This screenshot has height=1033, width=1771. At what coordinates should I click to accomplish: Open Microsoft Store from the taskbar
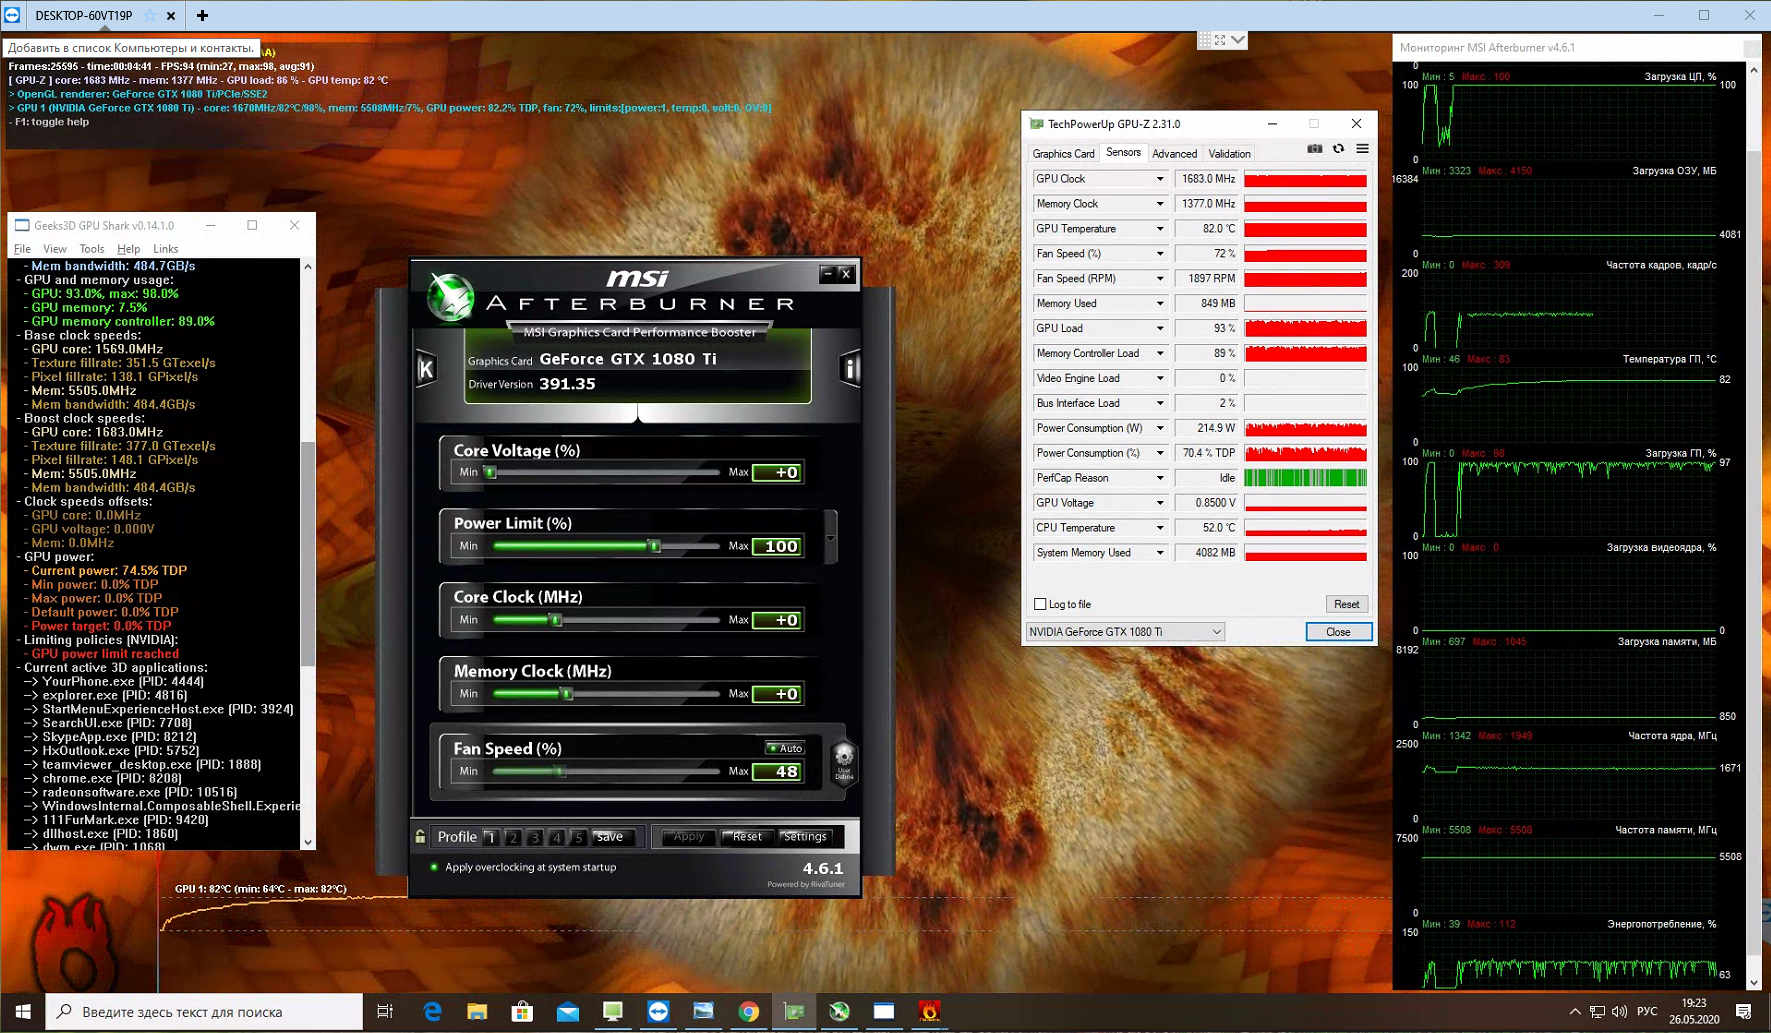click(x=522, y=1012)
